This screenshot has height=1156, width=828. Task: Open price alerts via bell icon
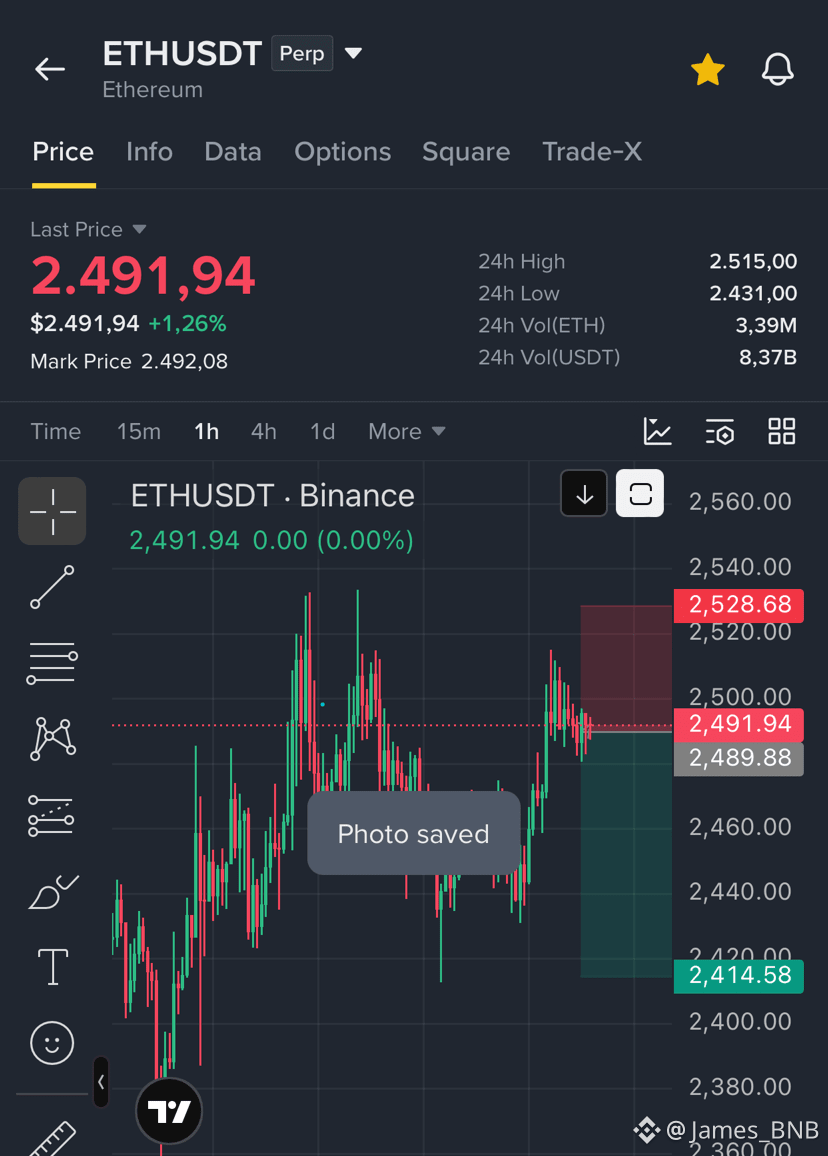coord(777,69)
